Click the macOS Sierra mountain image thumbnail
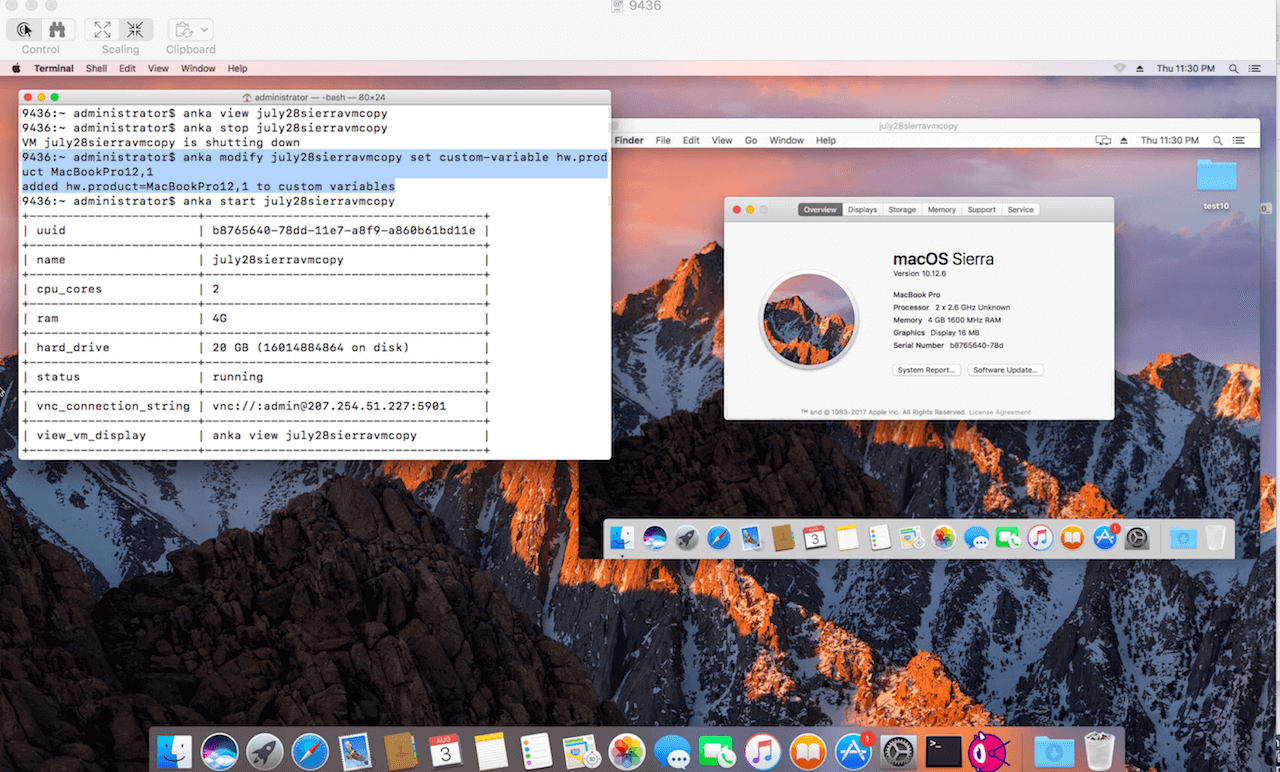Viewport: 1280px width, 772px height. (808, 321)
